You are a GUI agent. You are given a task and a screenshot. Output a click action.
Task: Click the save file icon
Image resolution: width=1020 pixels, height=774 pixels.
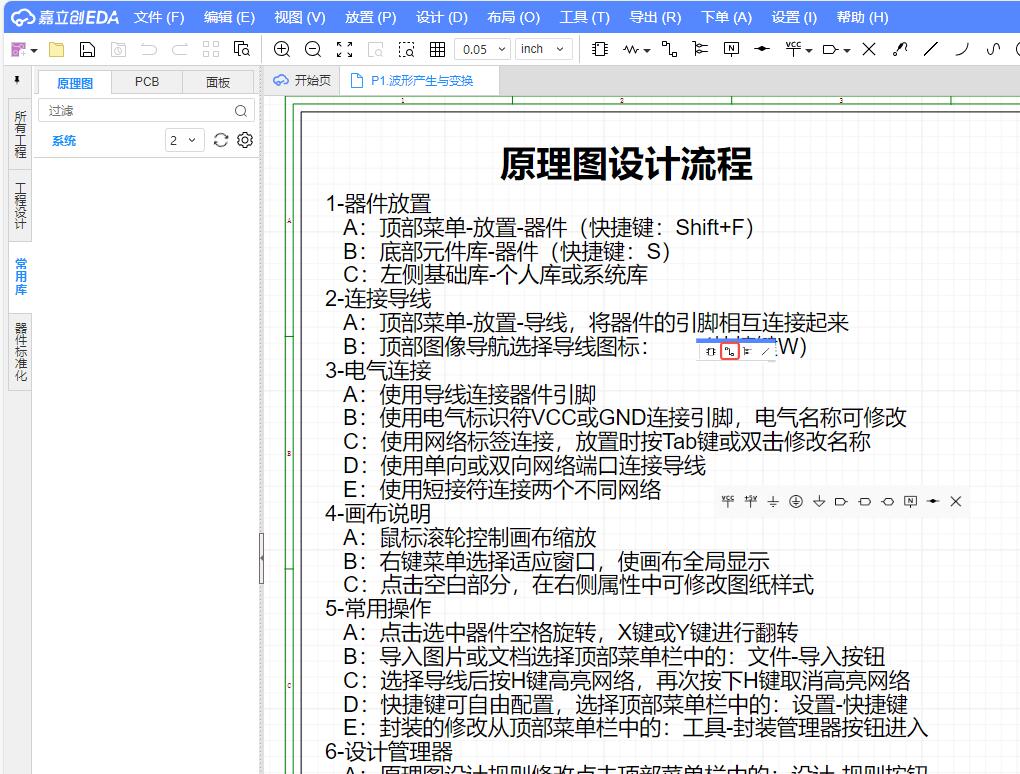tap(88, 49)
